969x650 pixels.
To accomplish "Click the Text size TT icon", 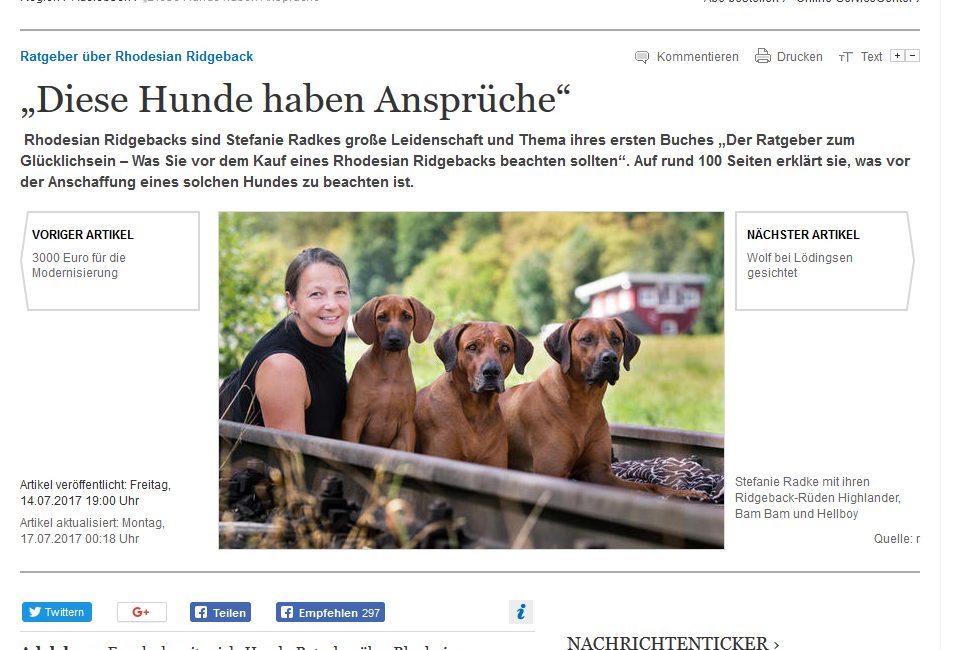I will (x=845, y=57).
